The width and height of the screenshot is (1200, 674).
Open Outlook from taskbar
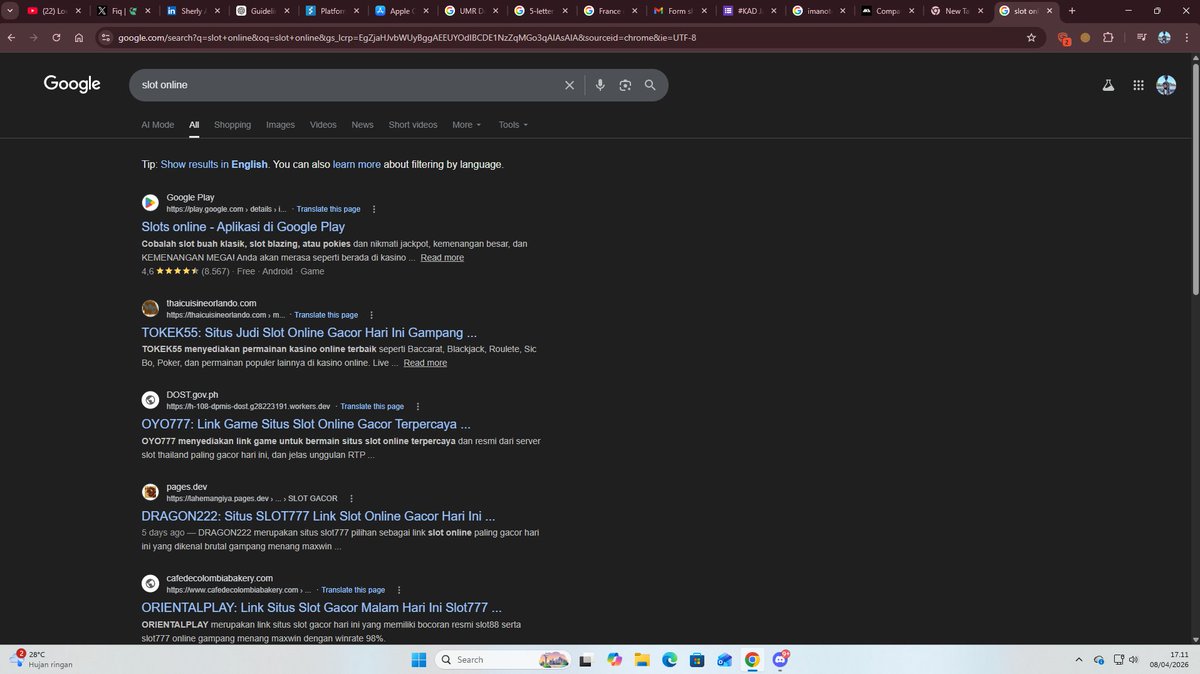pos(725,659)
